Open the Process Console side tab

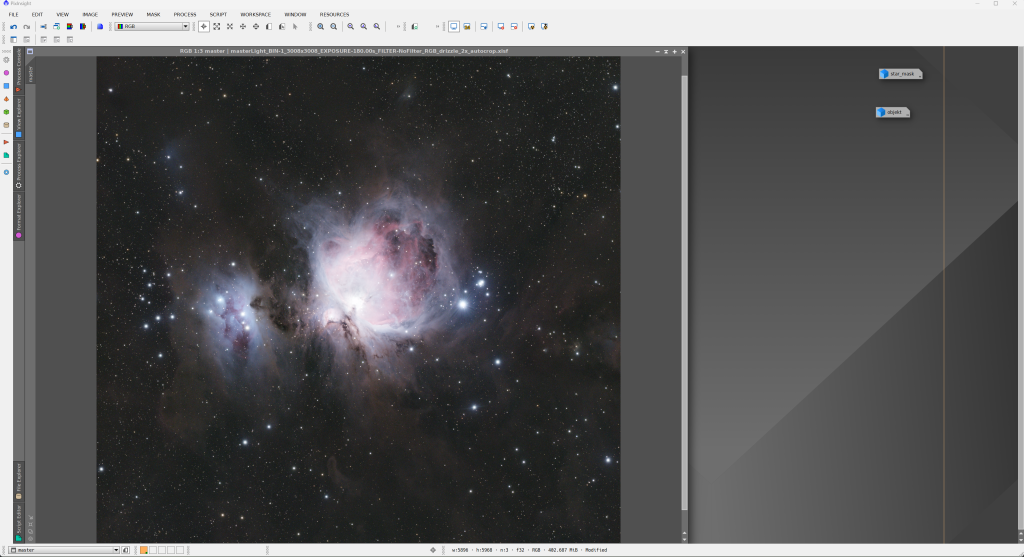[x=18, y=68]
